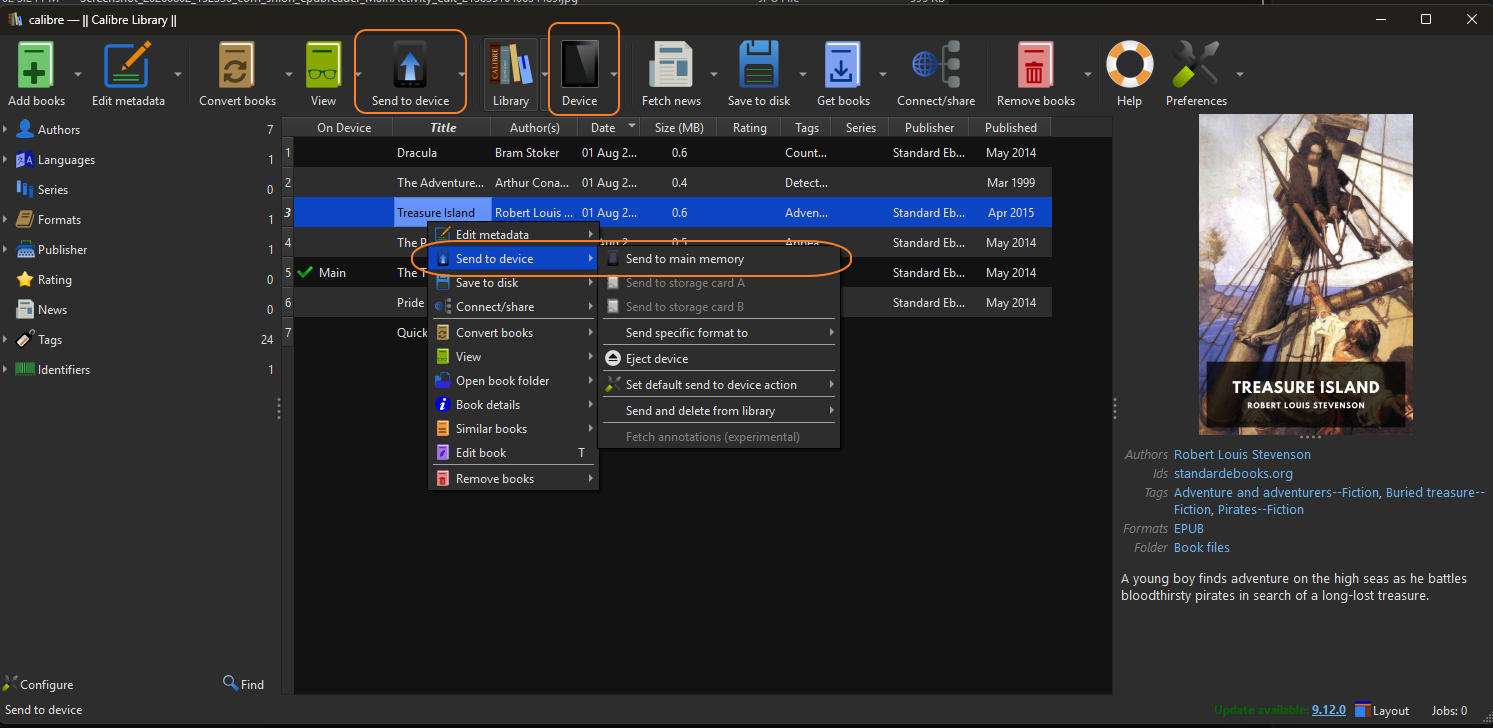The width and height of the screenshot is (1493, 728).
Task: Switch to Library view icon
Action: tap(510, 66)
